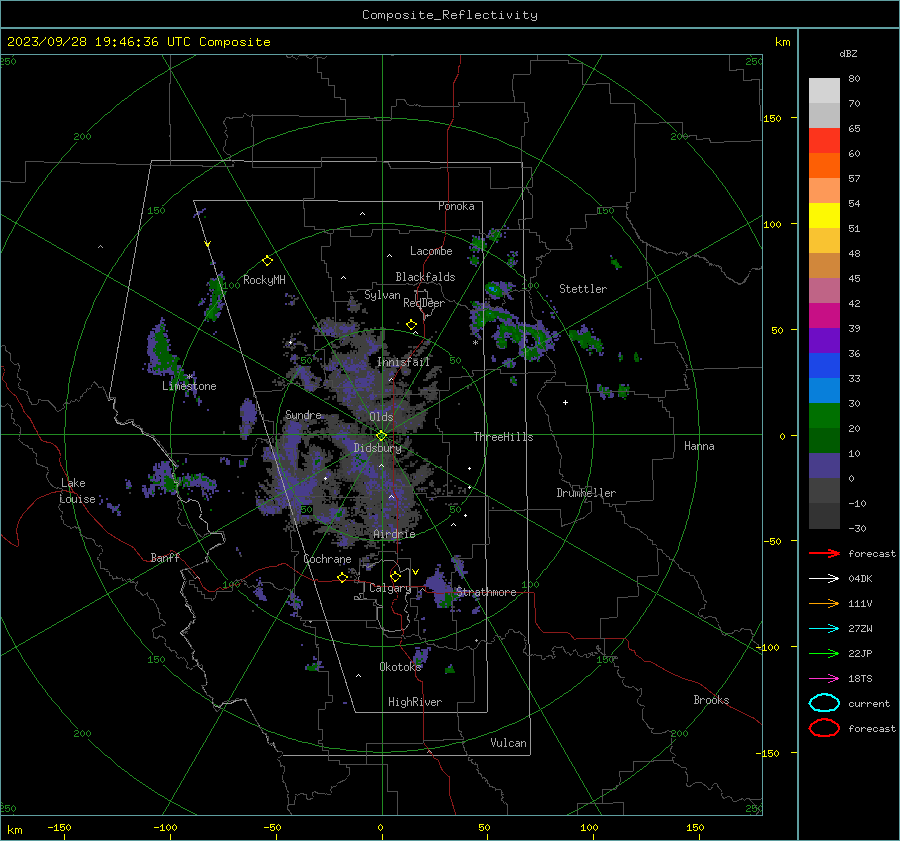
Task: Click the yellow radar-center diamond above Didsbury
Action: point(381,435)
